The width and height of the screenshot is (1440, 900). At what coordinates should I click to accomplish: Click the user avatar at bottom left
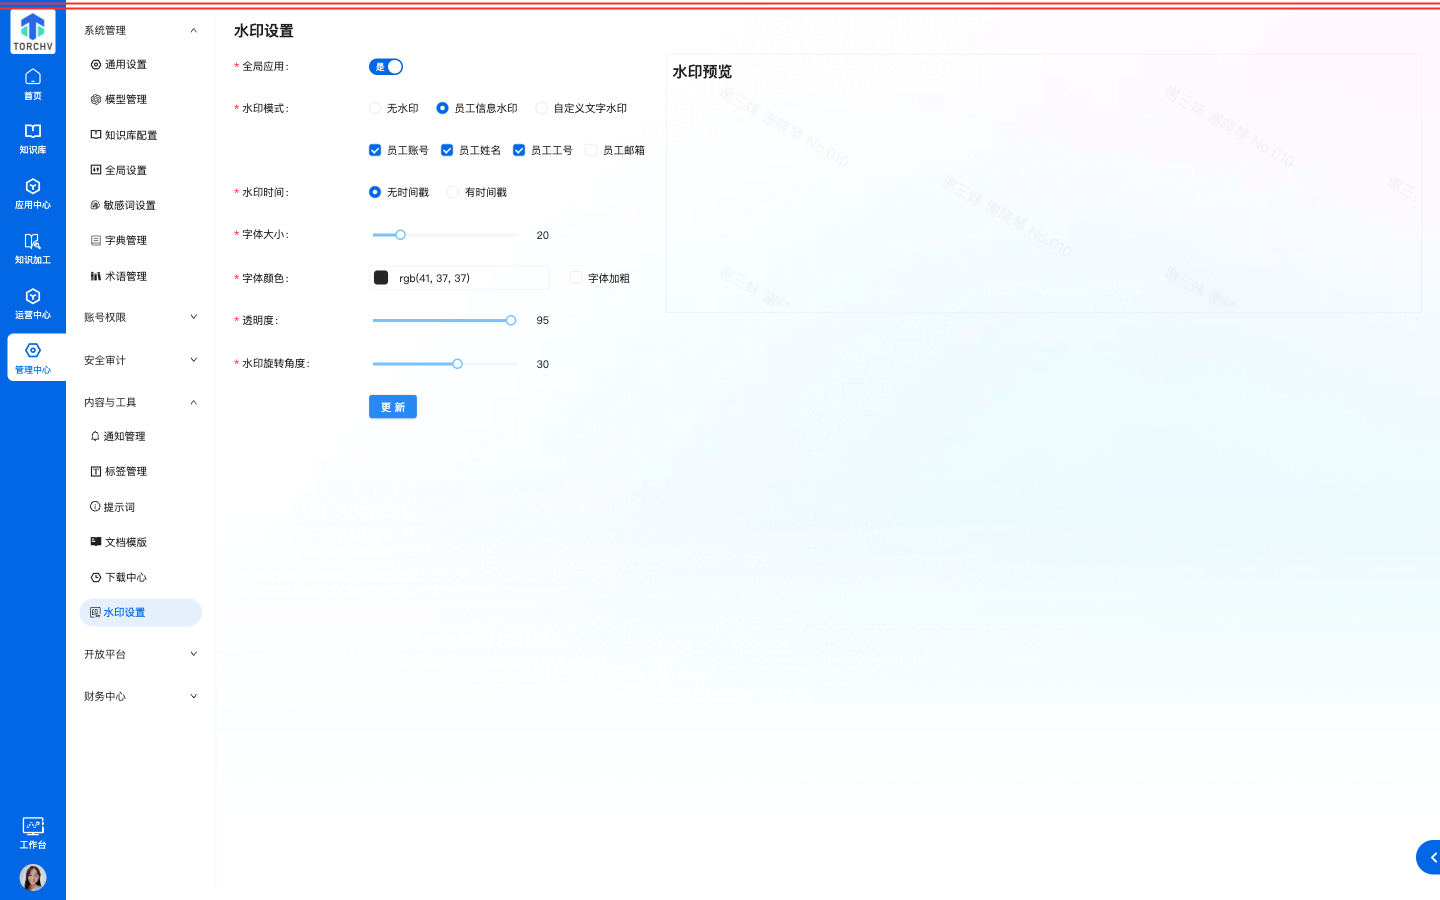(33, 877)
